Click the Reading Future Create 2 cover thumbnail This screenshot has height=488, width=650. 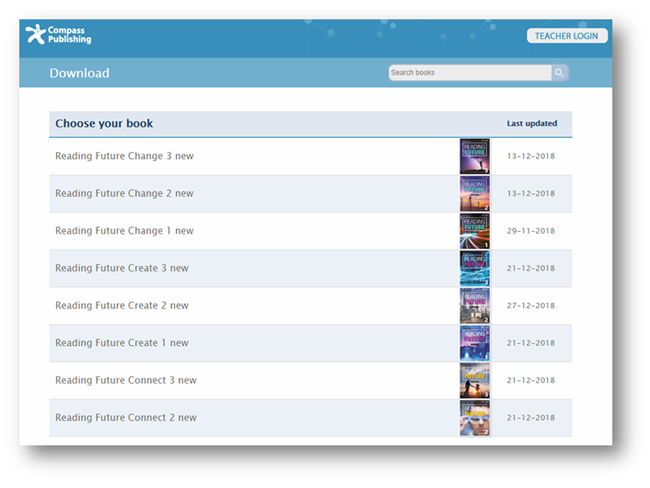click(x=475, y=306)
